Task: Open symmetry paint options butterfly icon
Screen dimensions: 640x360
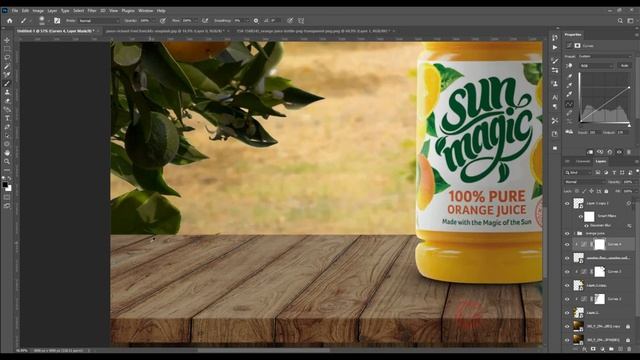Action: (301, 20)
